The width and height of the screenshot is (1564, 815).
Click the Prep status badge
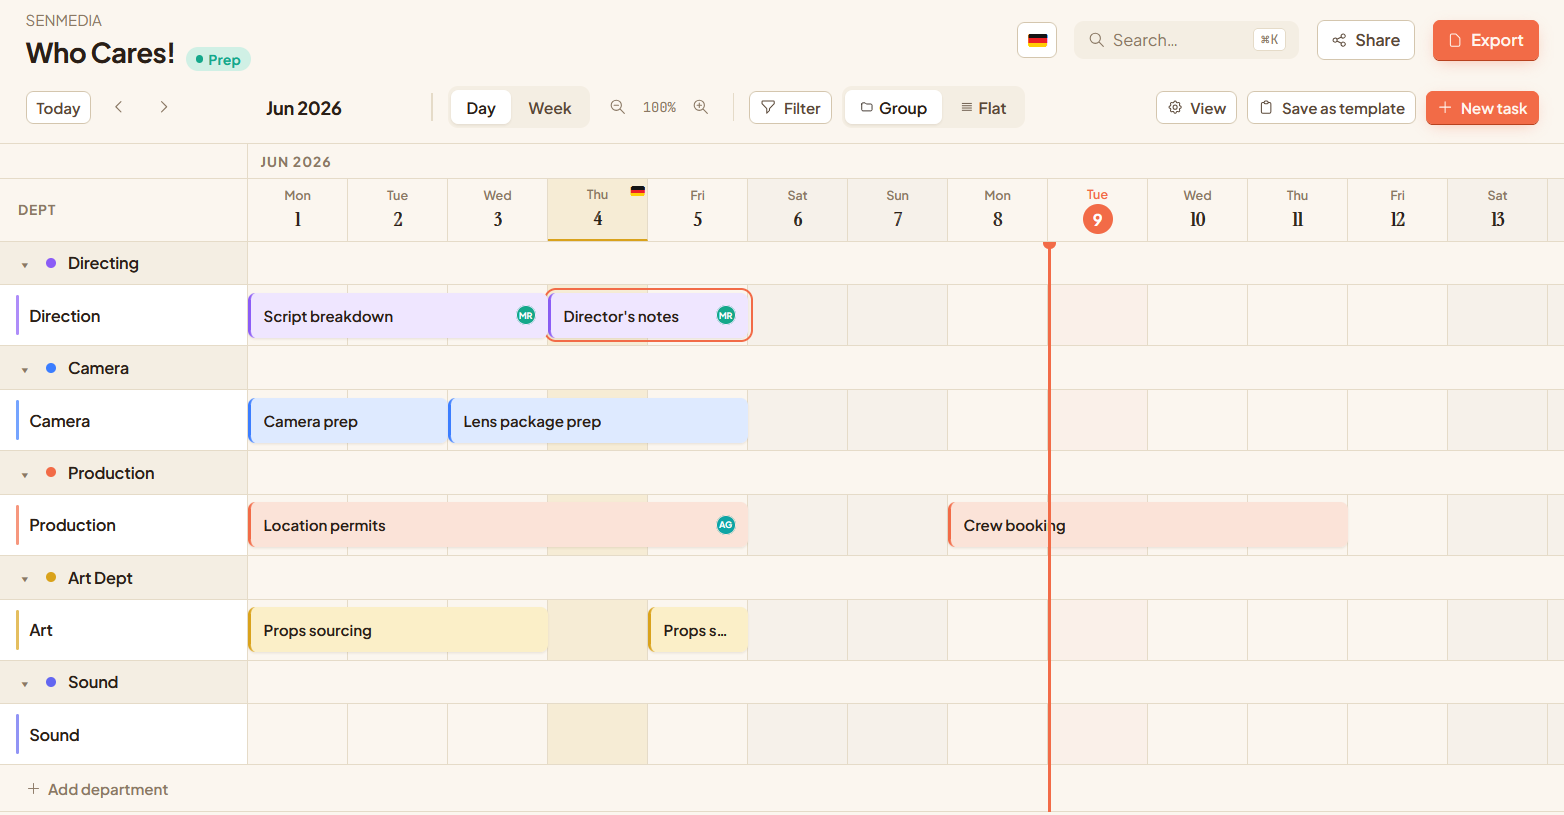(x=218, y=59)
